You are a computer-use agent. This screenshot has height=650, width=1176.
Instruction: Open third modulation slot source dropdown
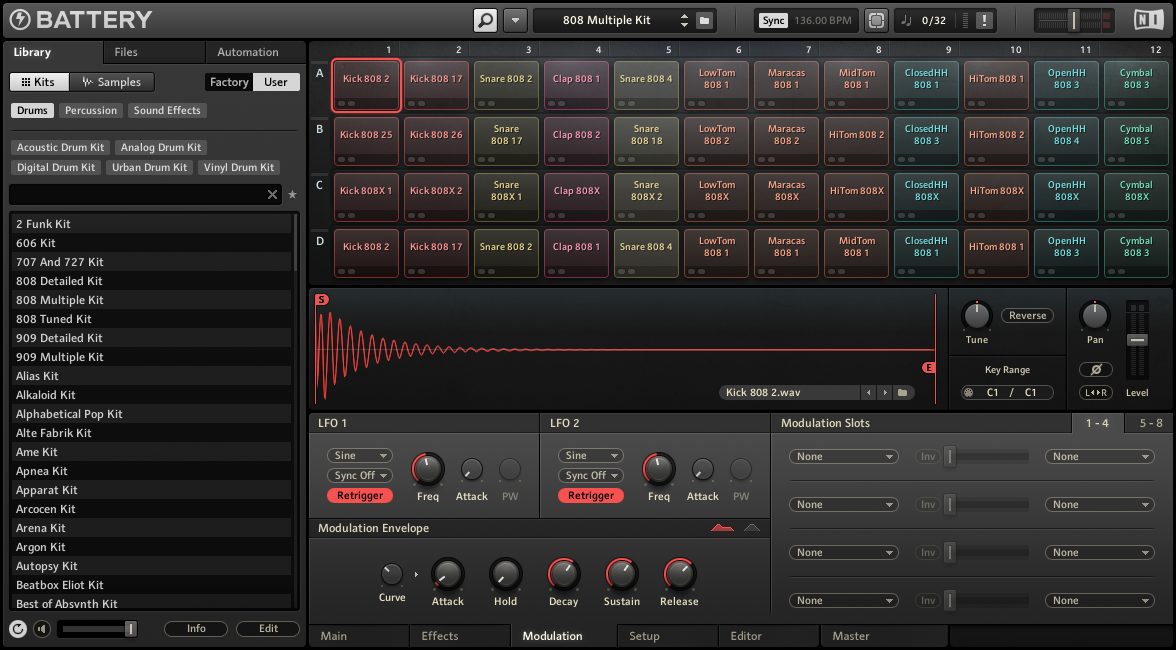pyautogui.click(x=844, y=553)
